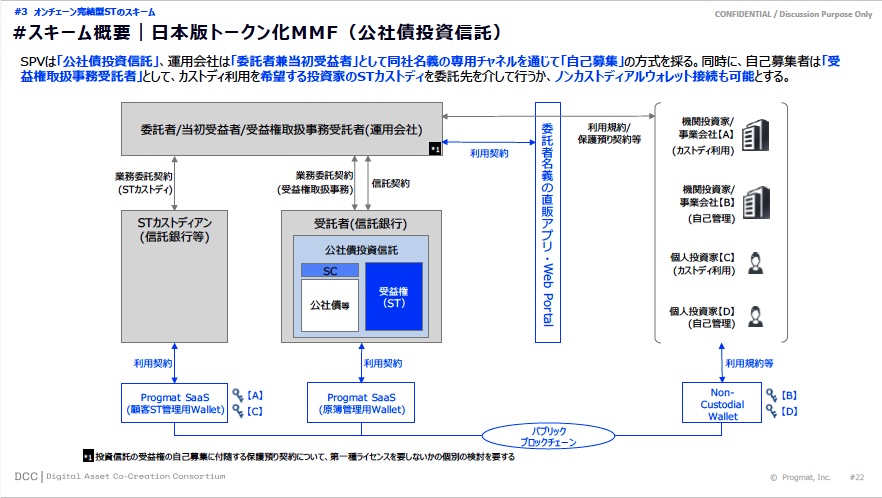Click the key icon labeled [A]

coord(238,395)
